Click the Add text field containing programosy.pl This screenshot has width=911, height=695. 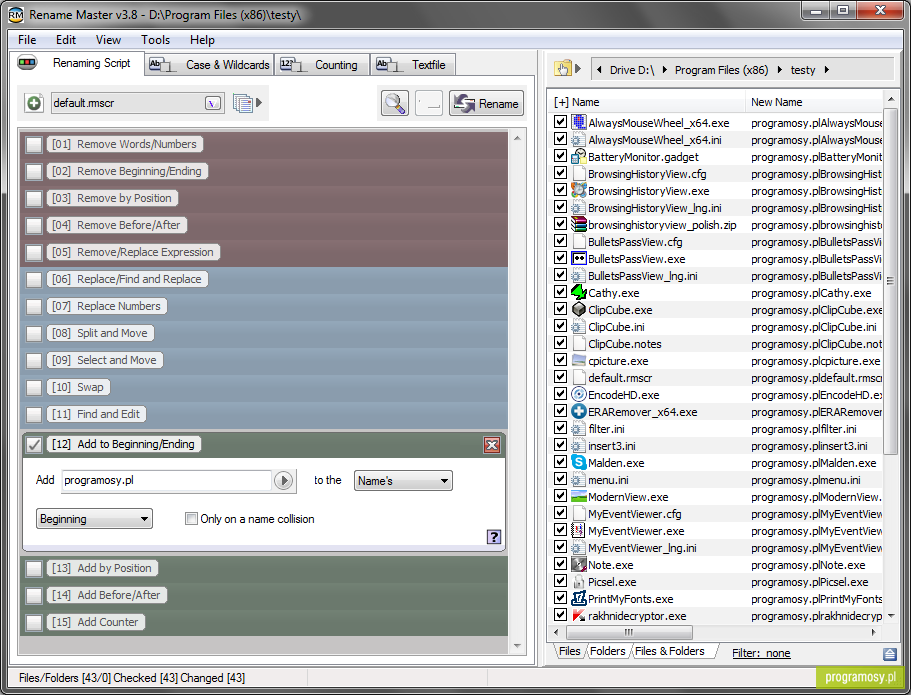coord(166,481)
